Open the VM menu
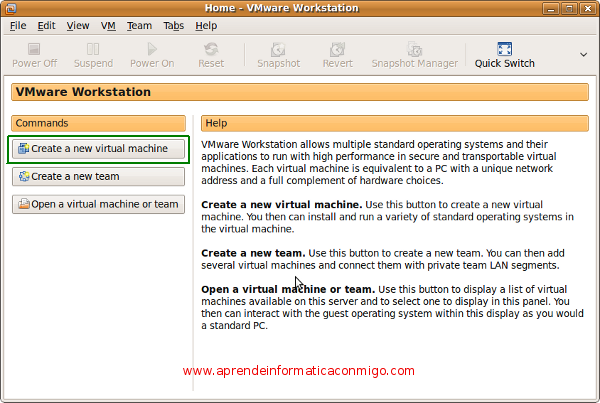600x403 pixels. 108,26
